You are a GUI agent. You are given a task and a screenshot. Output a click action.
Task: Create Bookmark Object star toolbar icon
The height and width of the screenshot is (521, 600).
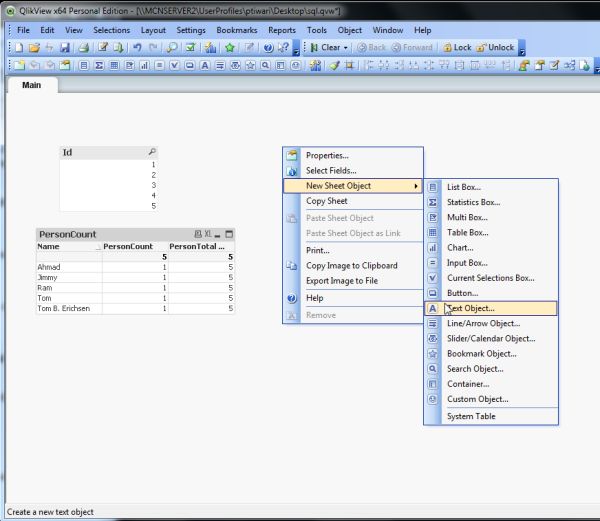click(x=250, y=65)
